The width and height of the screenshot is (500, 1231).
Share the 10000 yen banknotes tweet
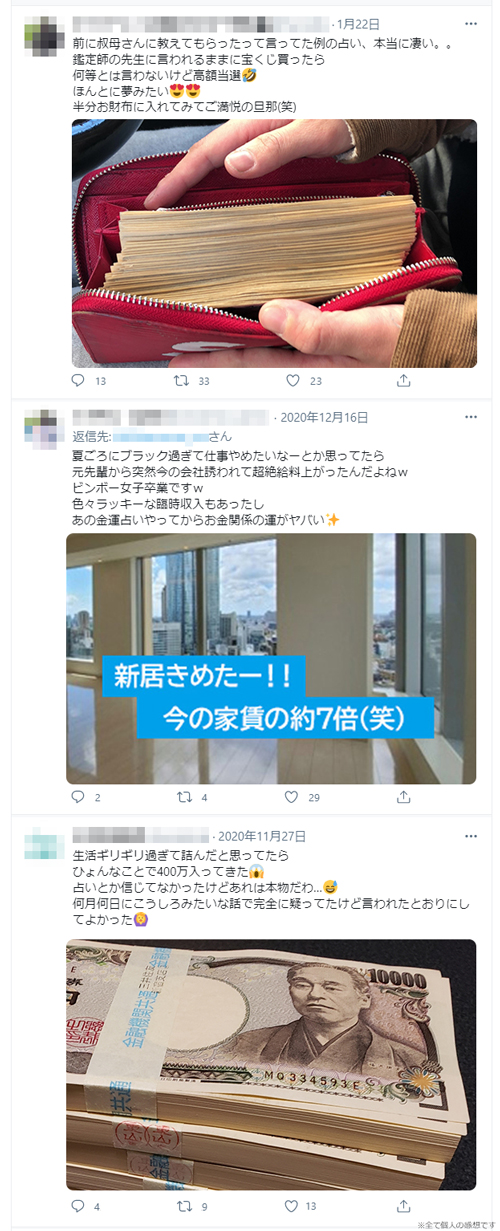tap(404, 1206)
